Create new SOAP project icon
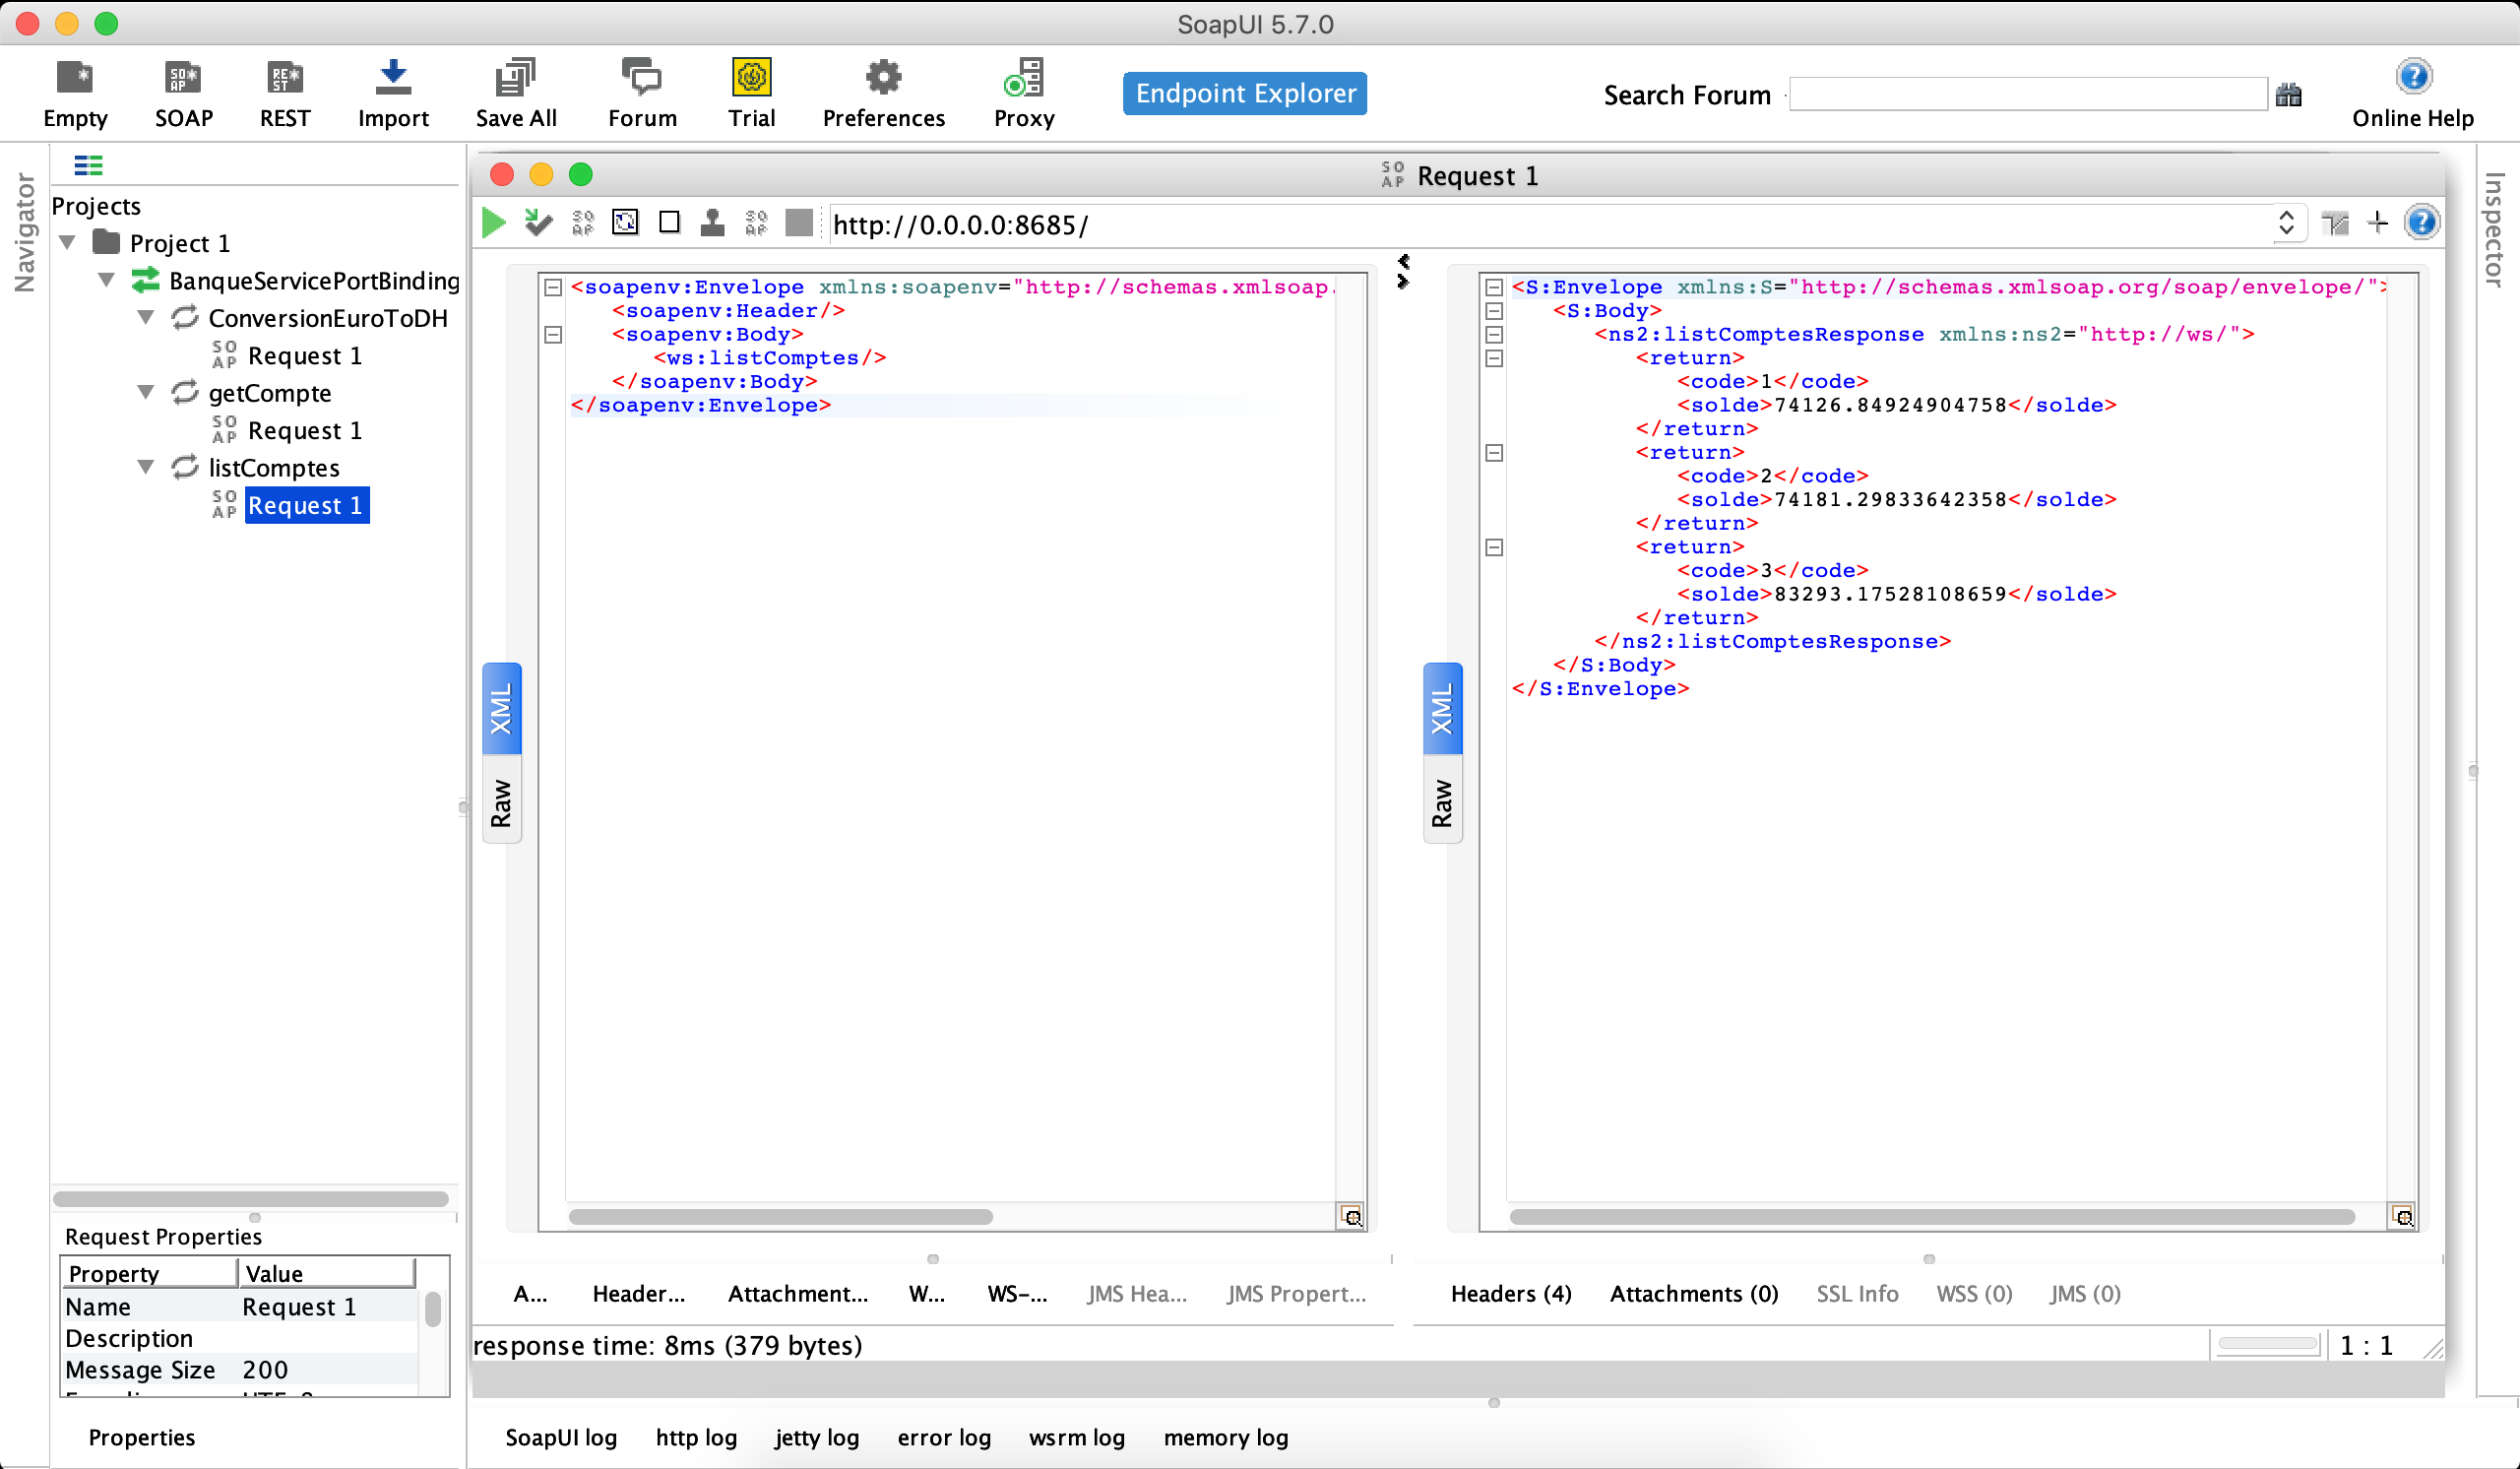Image resolution: width=2520 pixels, height=1469 pixels. pos(183,93)
